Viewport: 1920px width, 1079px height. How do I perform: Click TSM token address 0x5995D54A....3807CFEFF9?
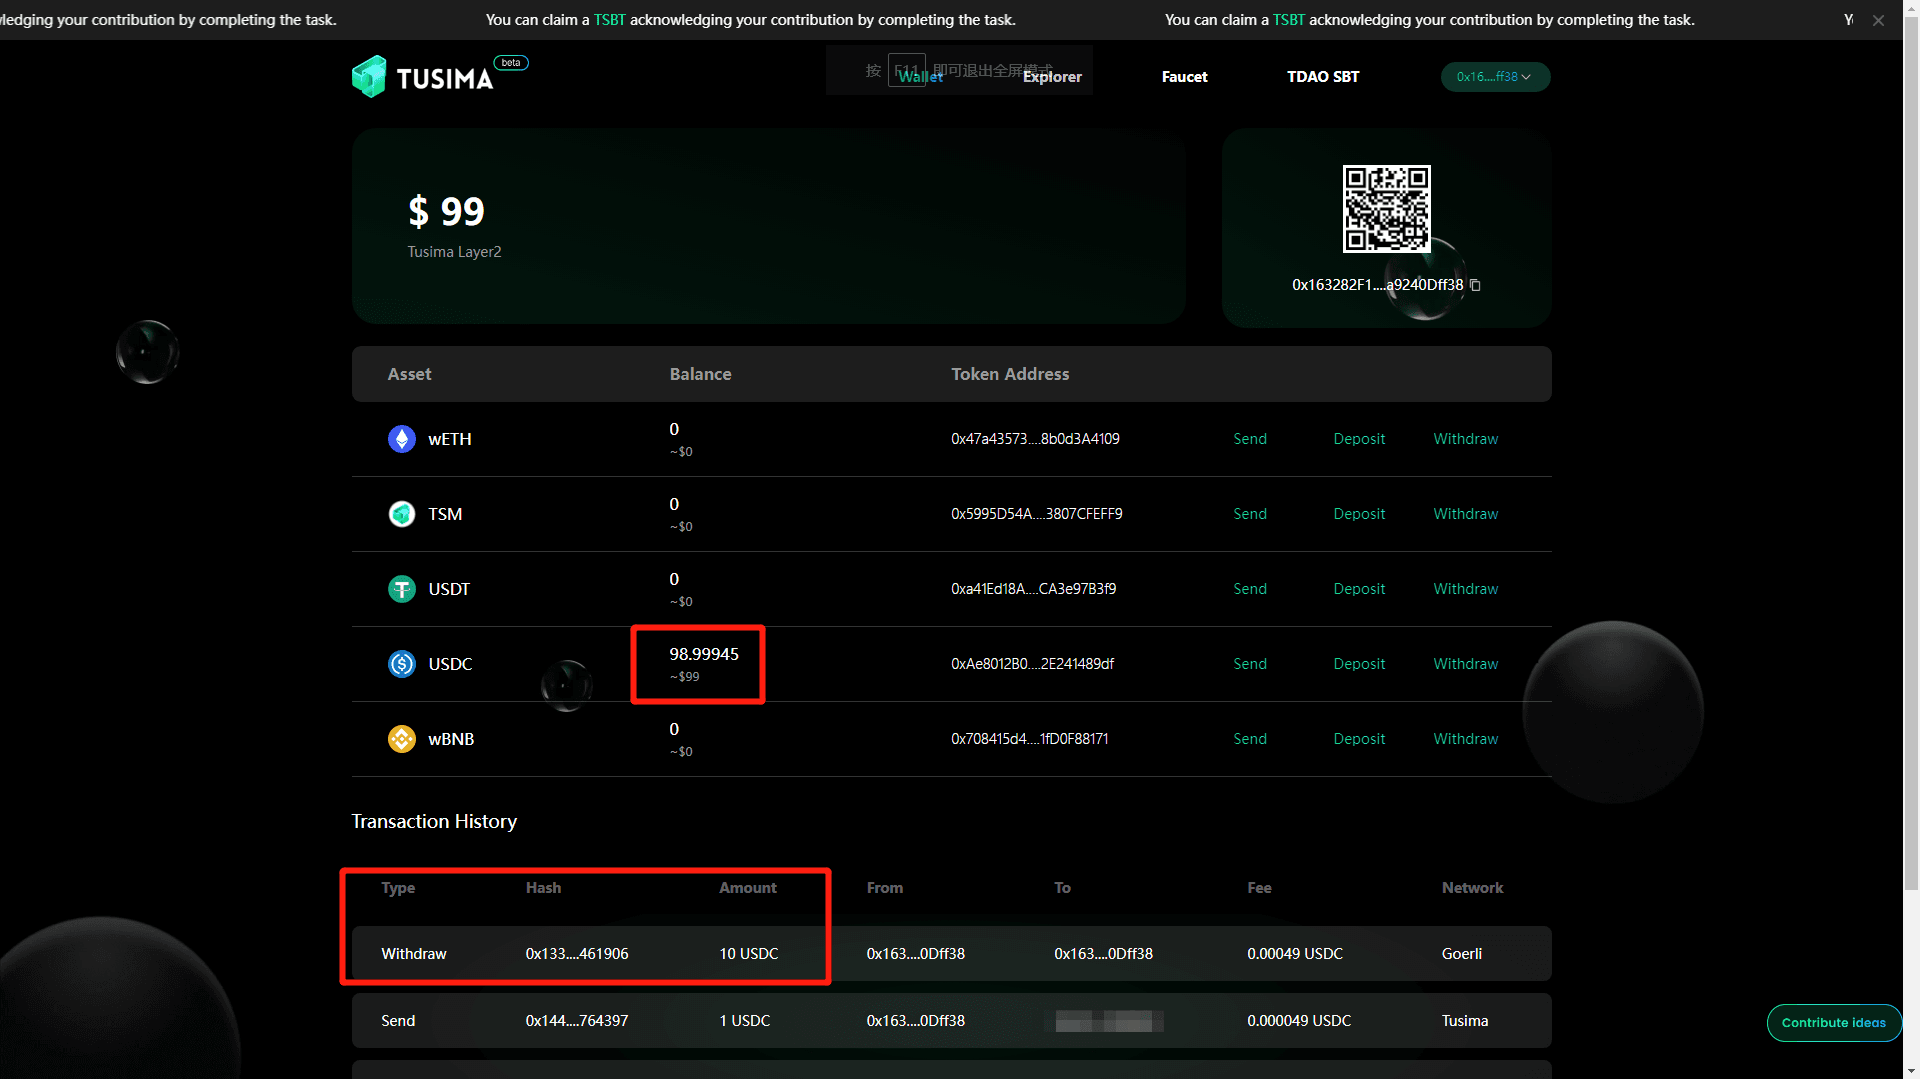pyautogui.click(x=1037, y=514)
